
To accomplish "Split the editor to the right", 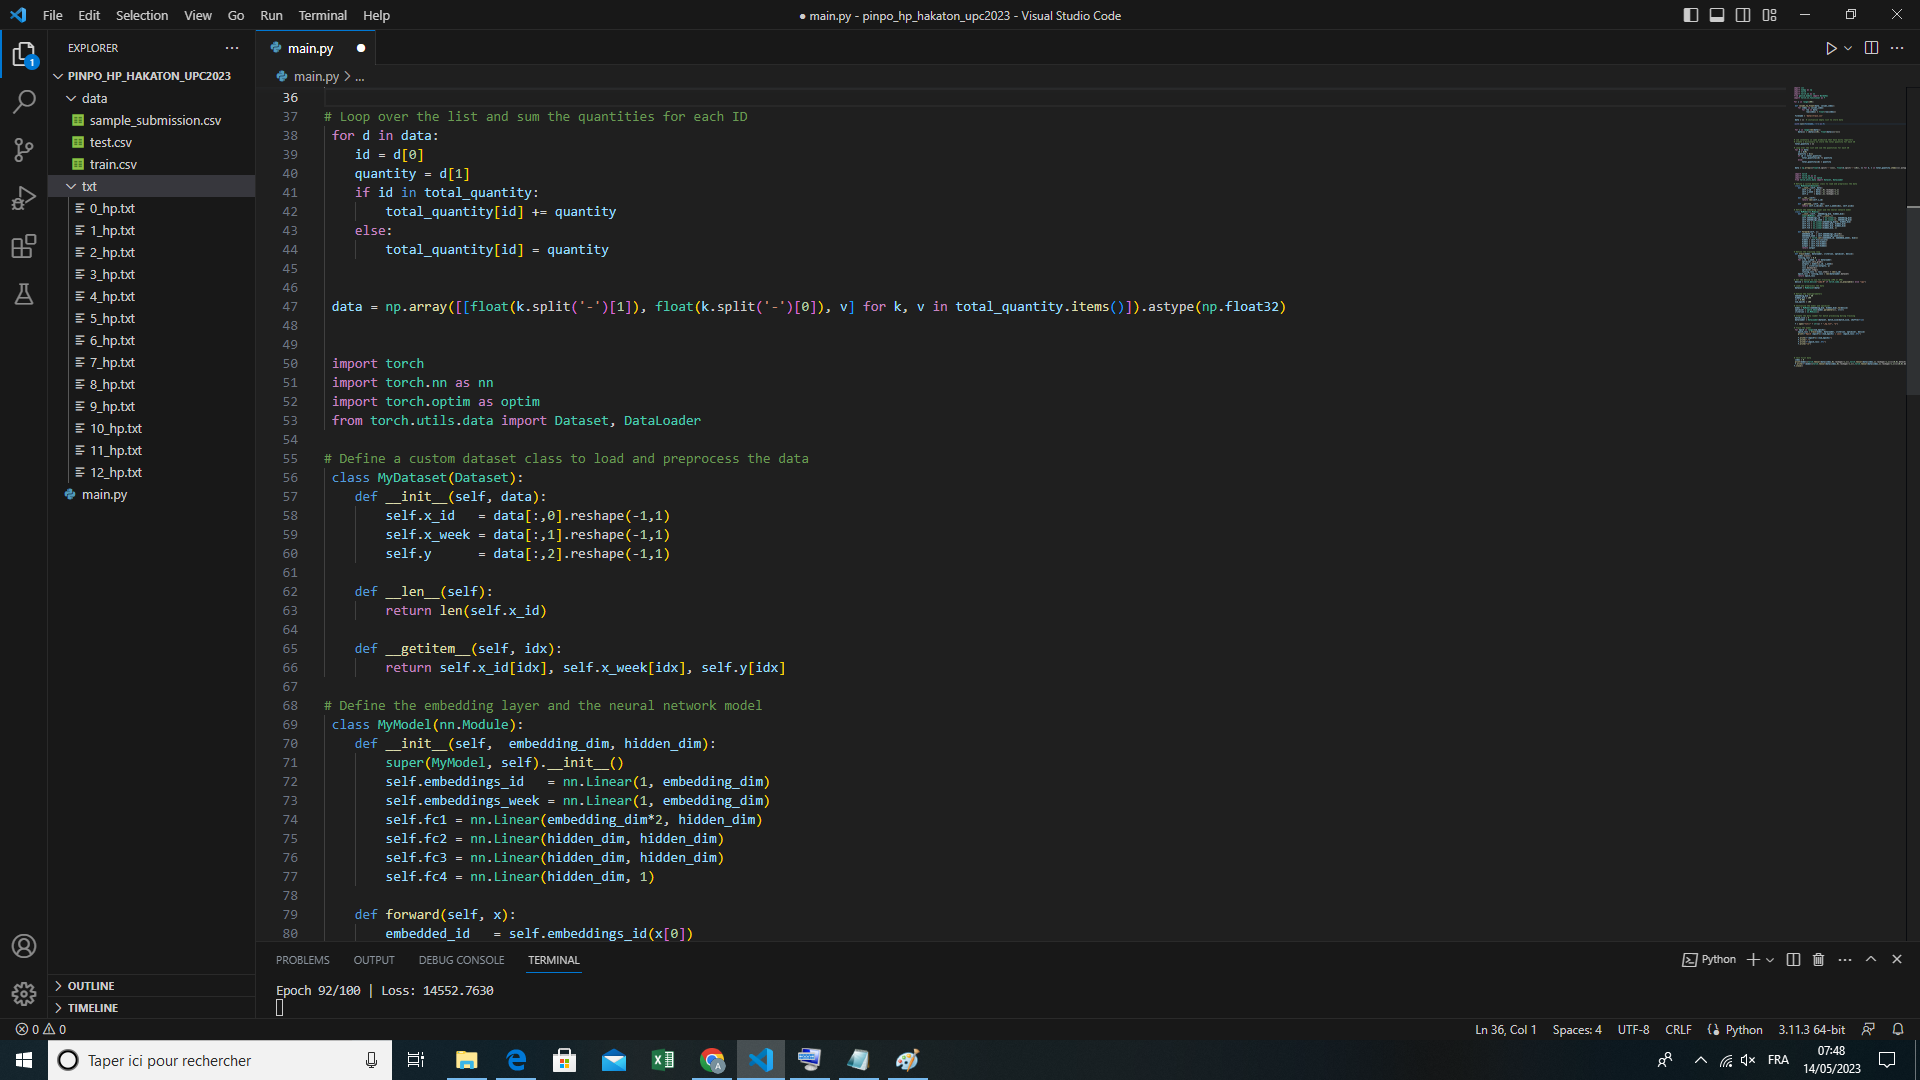I will pos(1871,48).
